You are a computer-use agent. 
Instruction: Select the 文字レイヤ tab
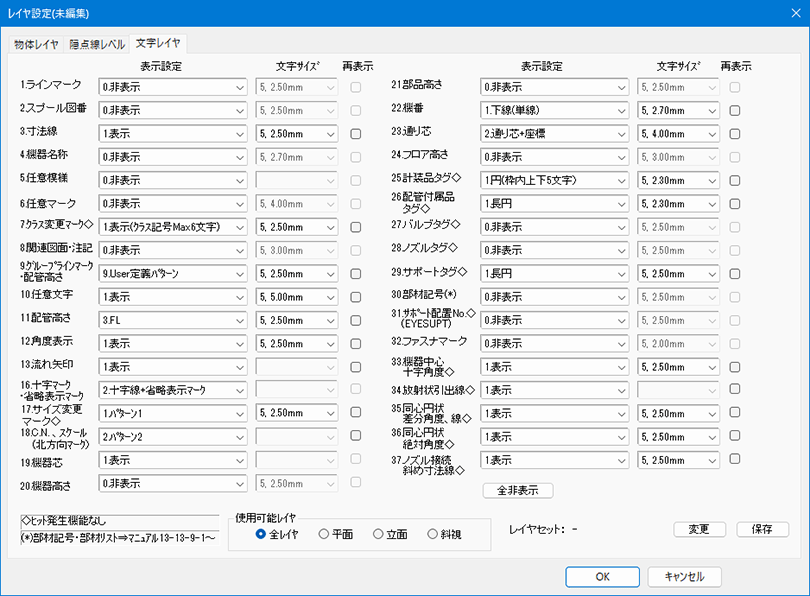[158, 43]
